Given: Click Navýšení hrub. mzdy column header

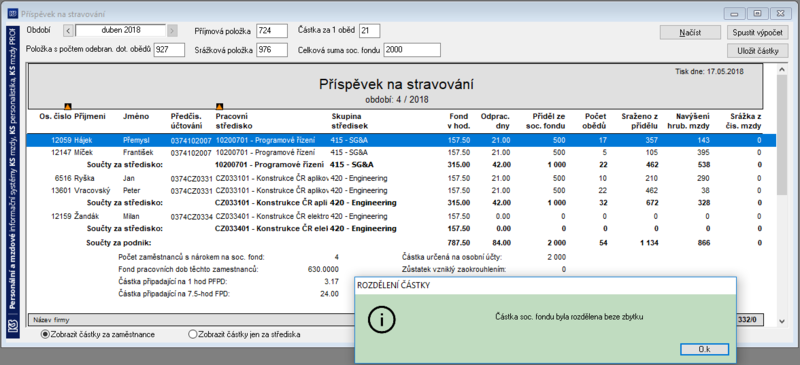Looking at the screenshot, I should pos(689,121).
